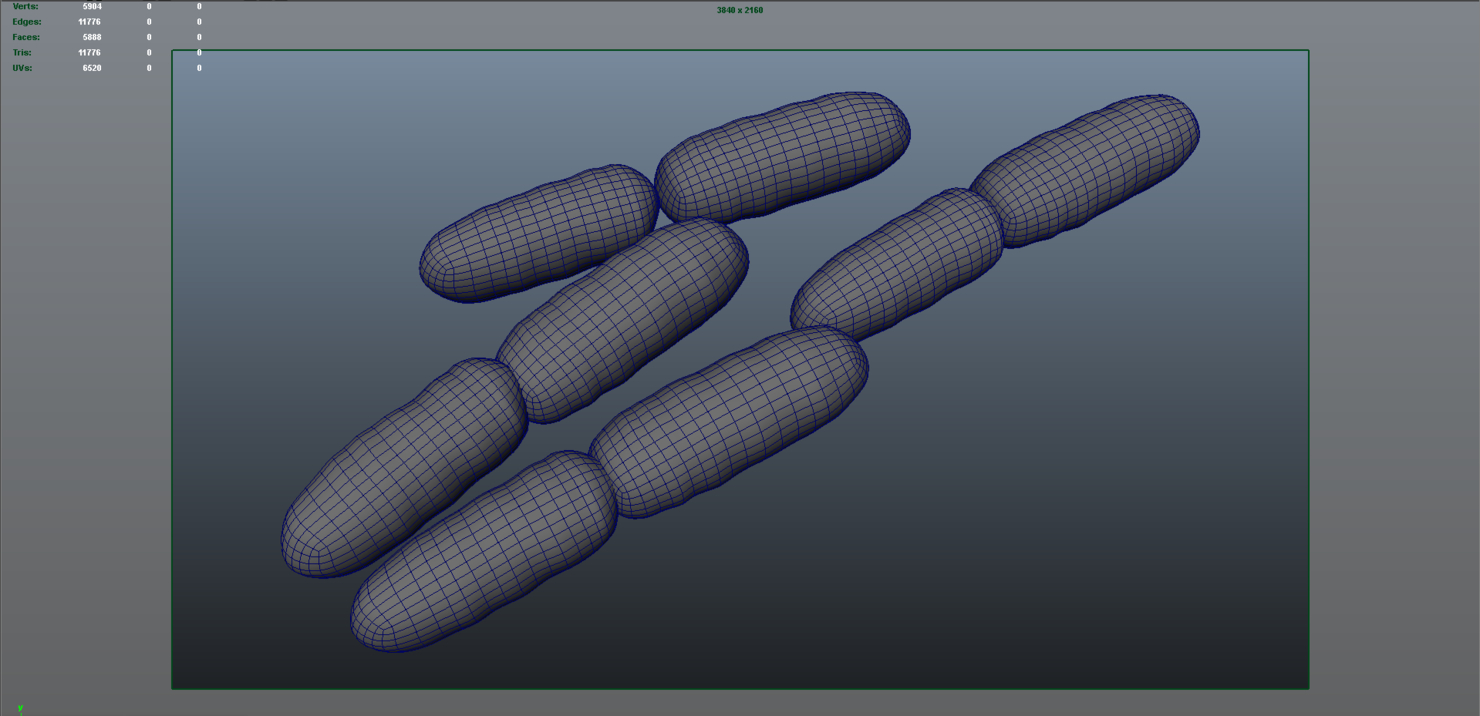1480x716 pixels.
Task: Click the Tris HUD readout
Action: coord(88,52)
